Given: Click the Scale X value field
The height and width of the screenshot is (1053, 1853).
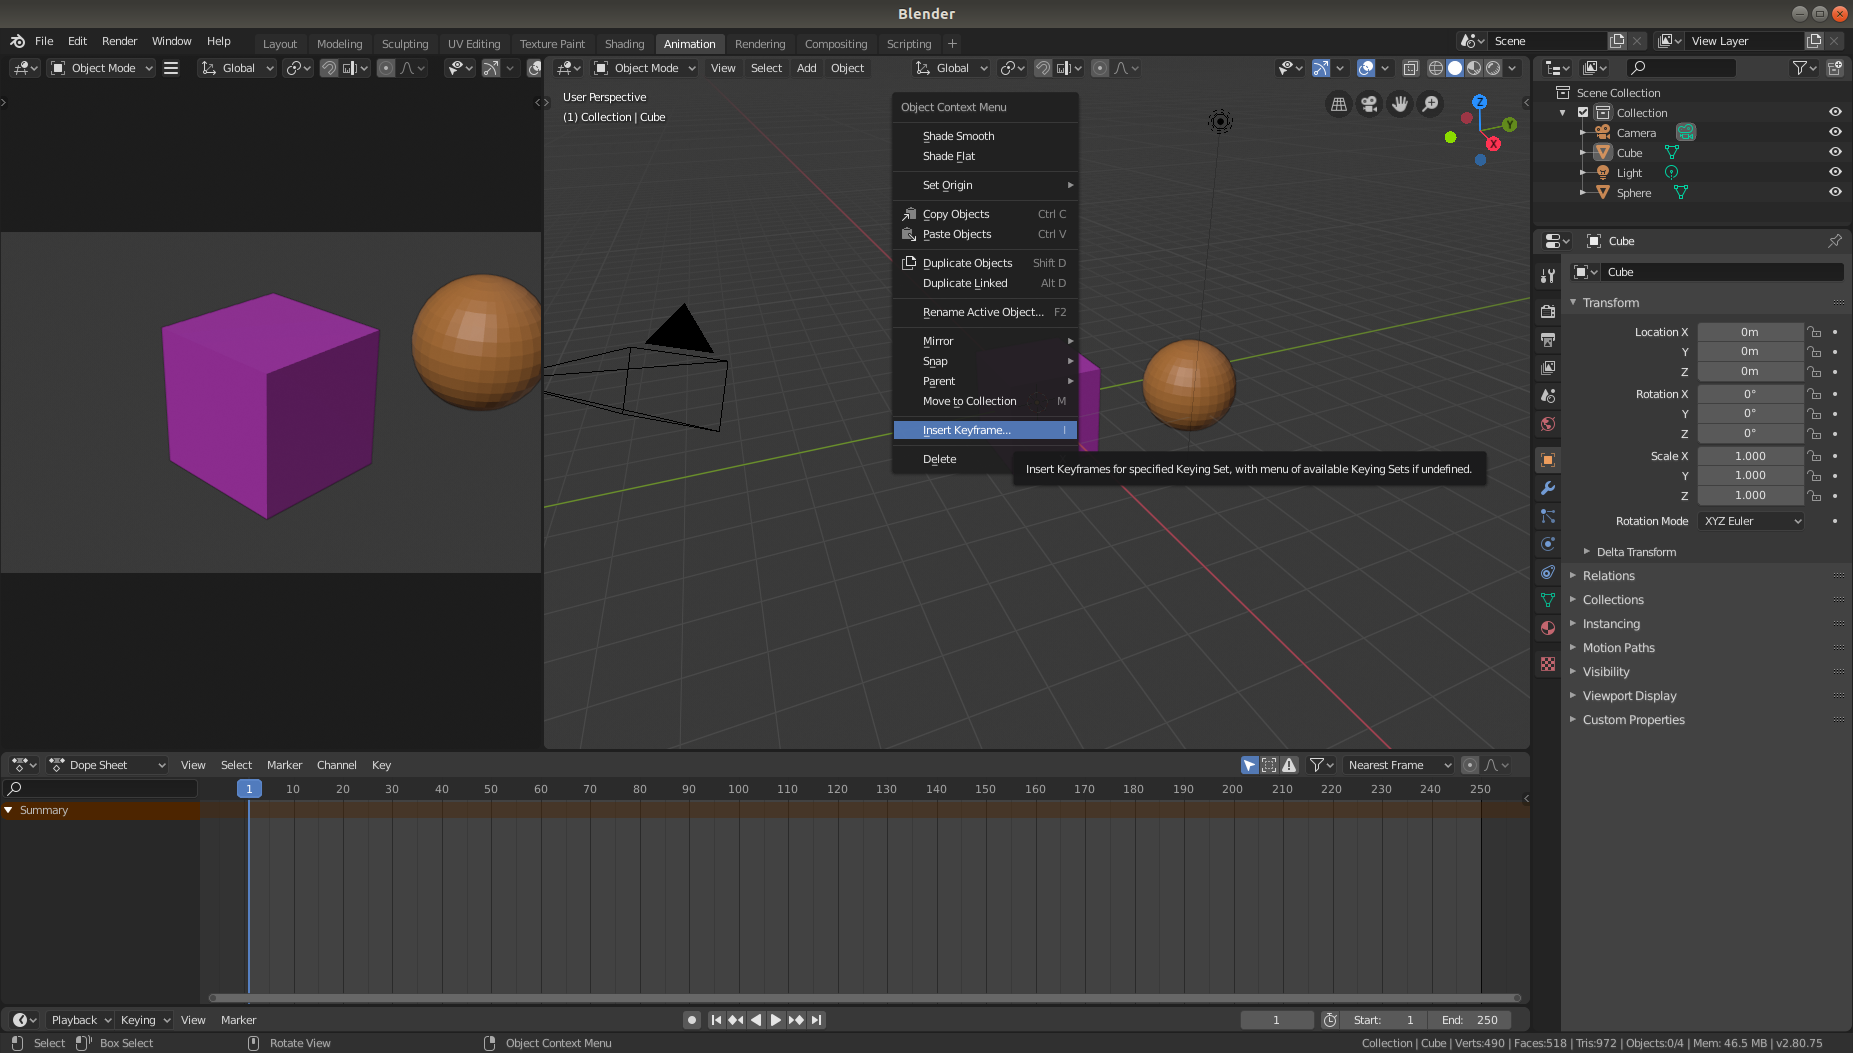Looking at the screenshot, I should 1750,456.
